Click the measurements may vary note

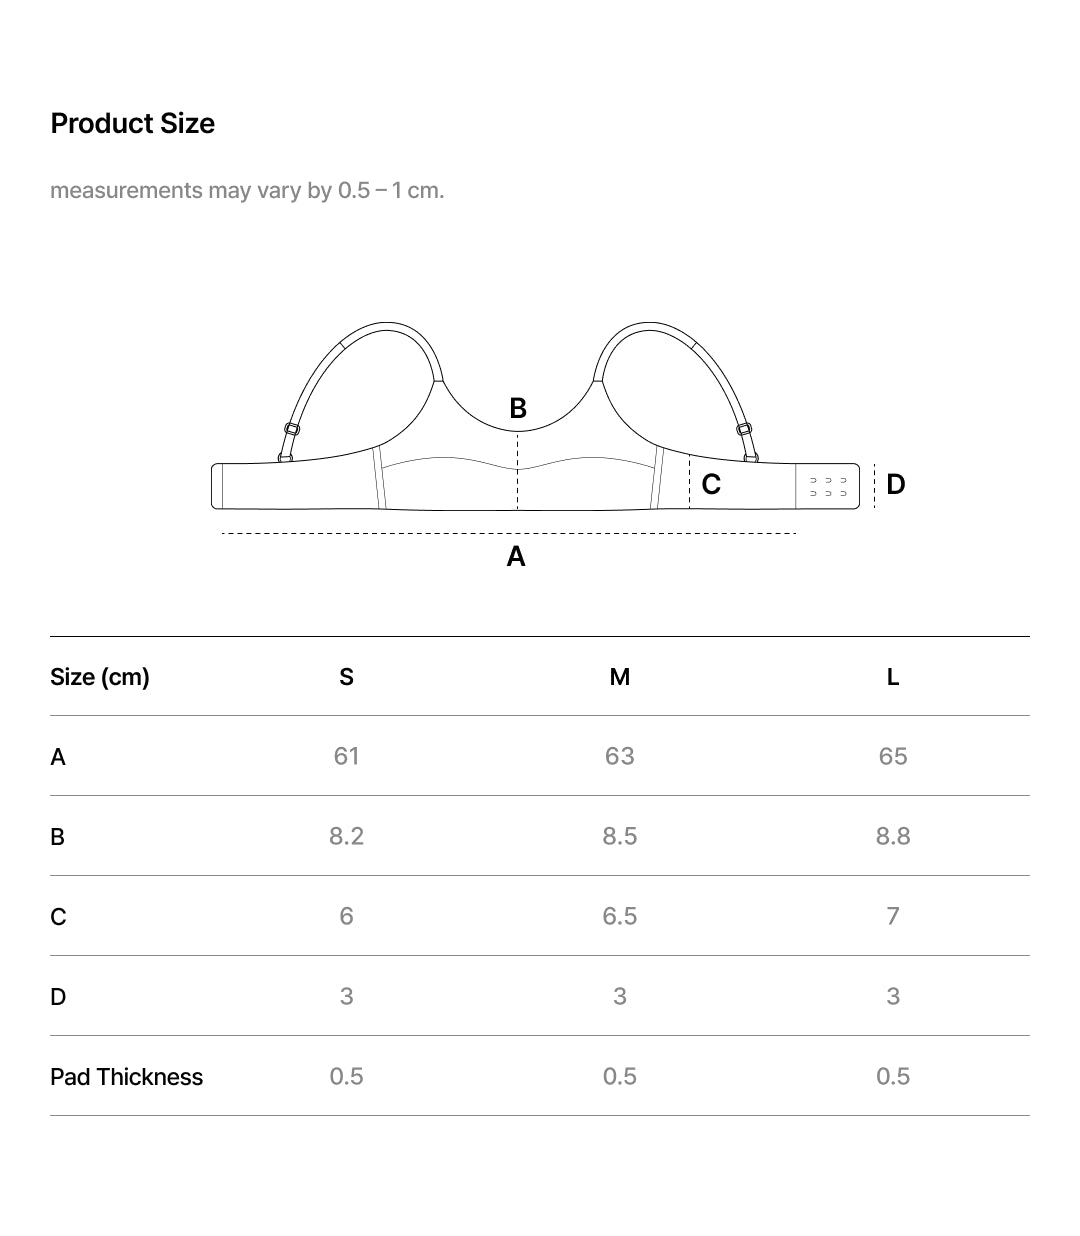[247, 190]
